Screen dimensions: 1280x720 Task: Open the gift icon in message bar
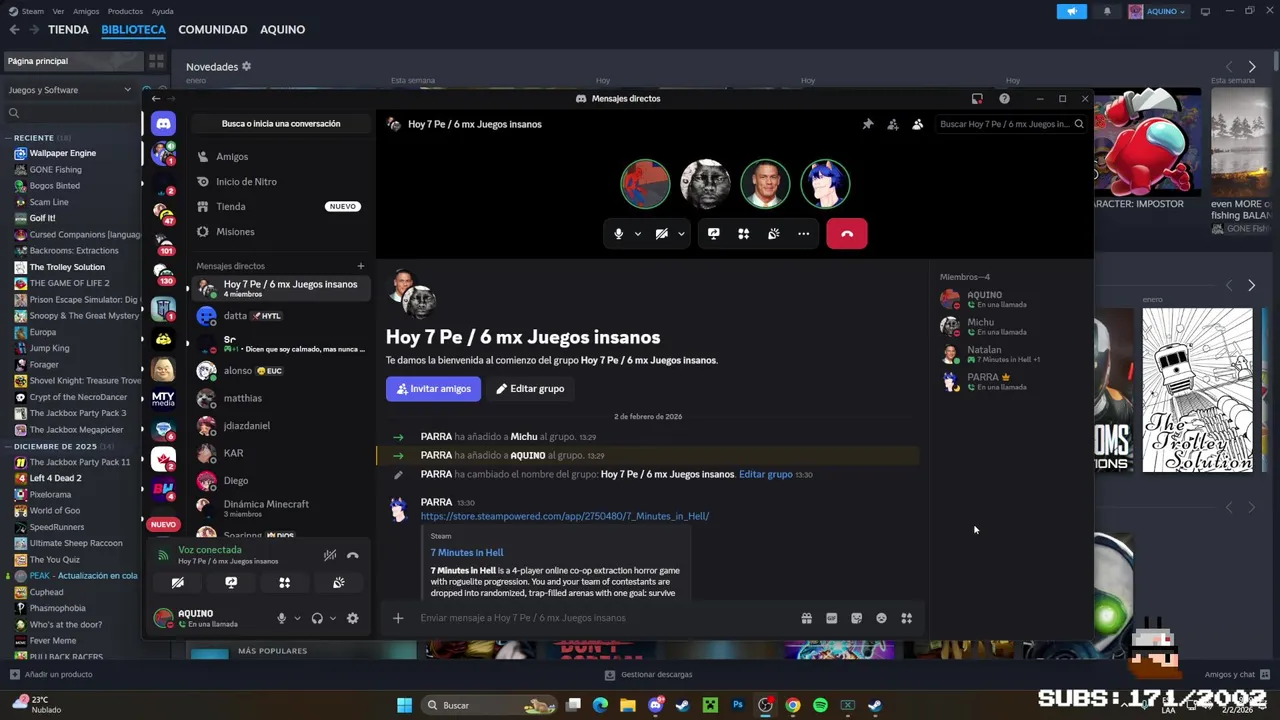[806, 618]
